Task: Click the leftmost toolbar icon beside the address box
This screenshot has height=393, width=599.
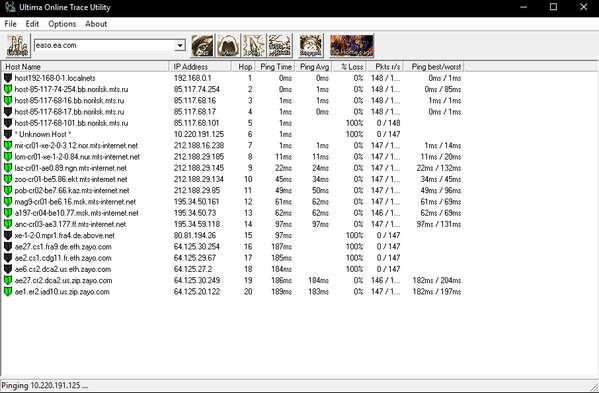Action: (18, 46)
